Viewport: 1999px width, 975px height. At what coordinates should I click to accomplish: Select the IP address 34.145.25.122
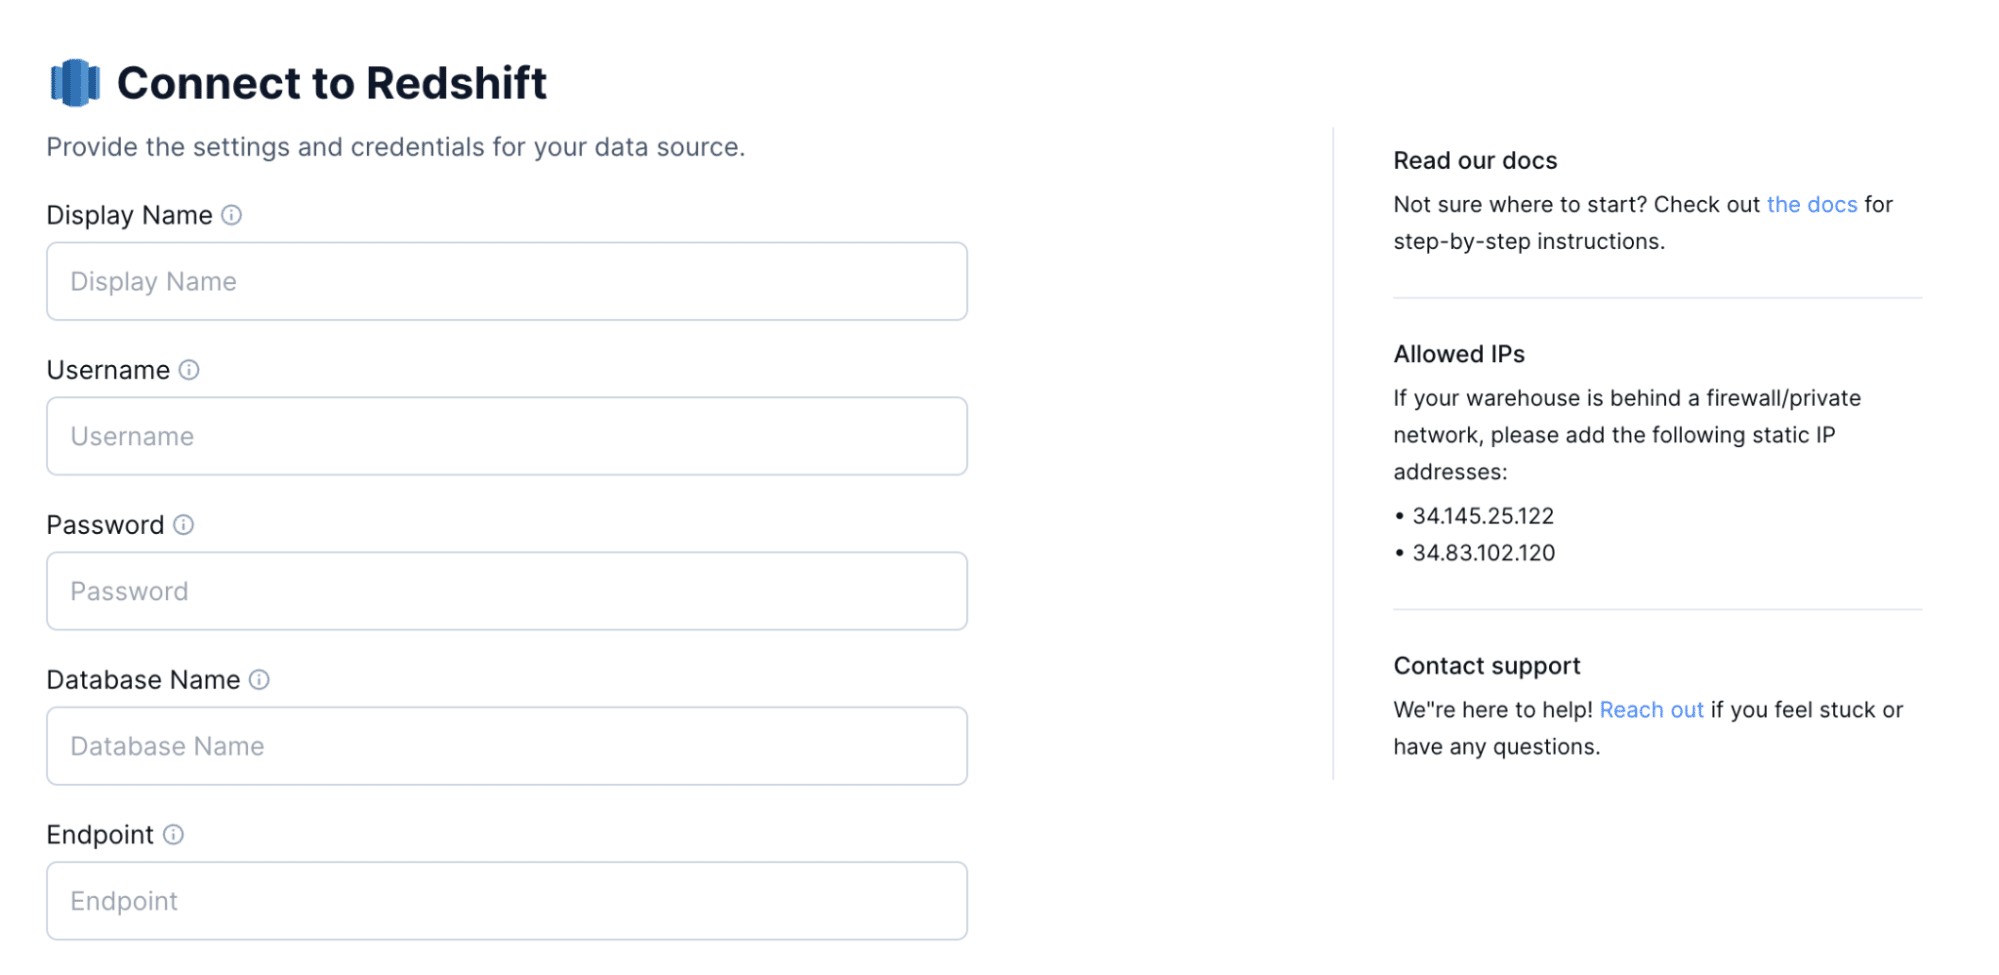point(1483,515)
